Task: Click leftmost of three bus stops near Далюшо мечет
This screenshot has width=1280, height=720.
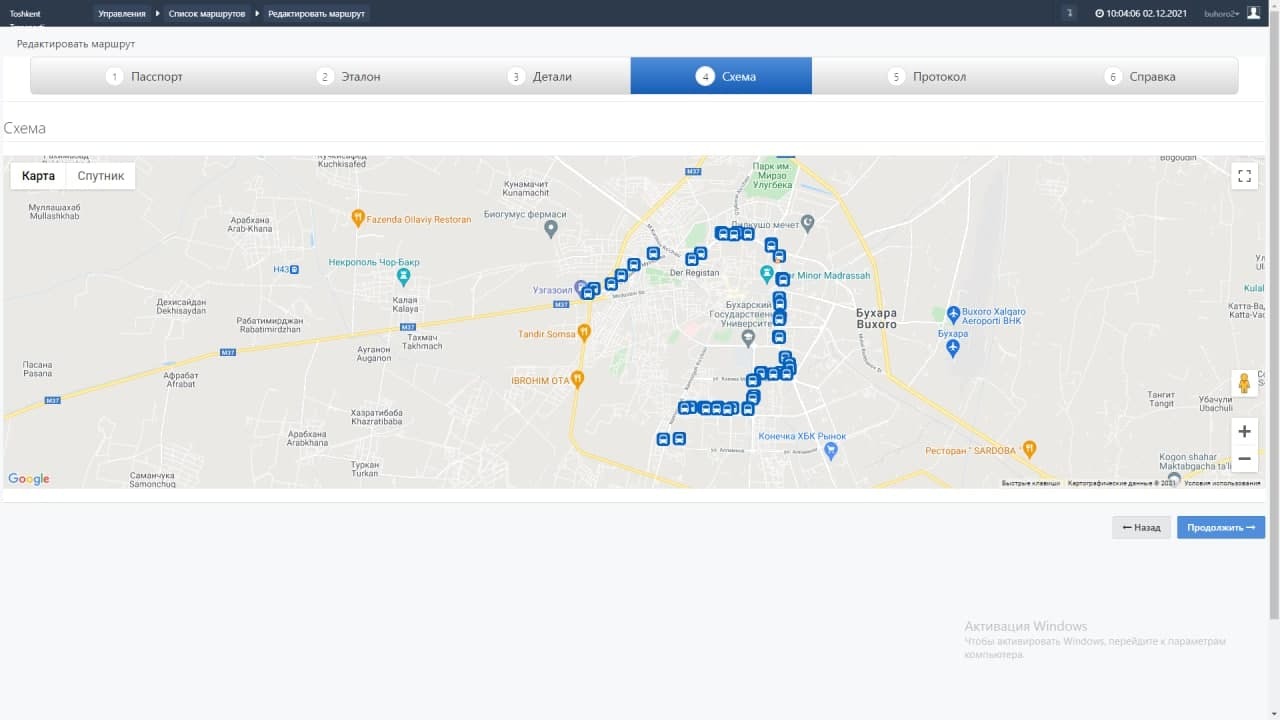Action: tap(722, 233)
